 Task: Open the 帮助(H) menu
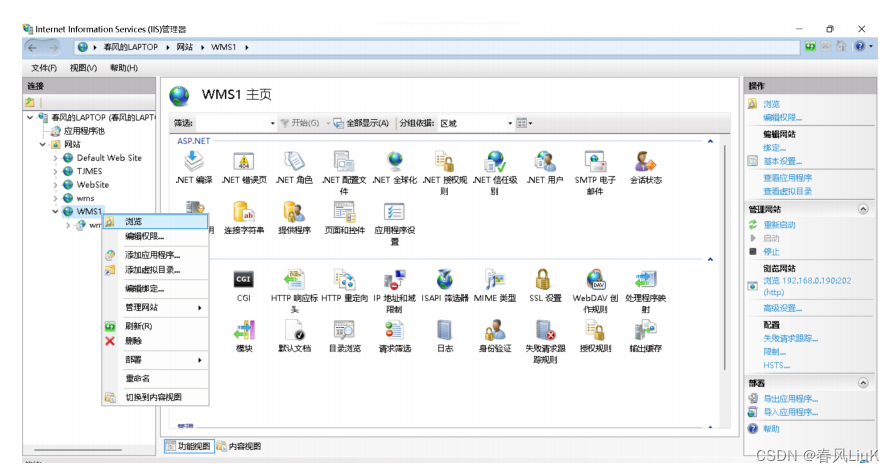tap(124, 68)
